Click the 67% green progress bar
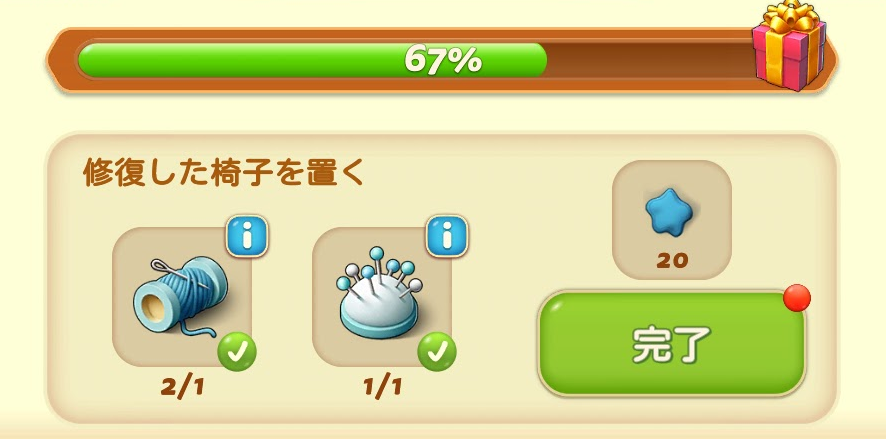 click(x=312, y=60)
